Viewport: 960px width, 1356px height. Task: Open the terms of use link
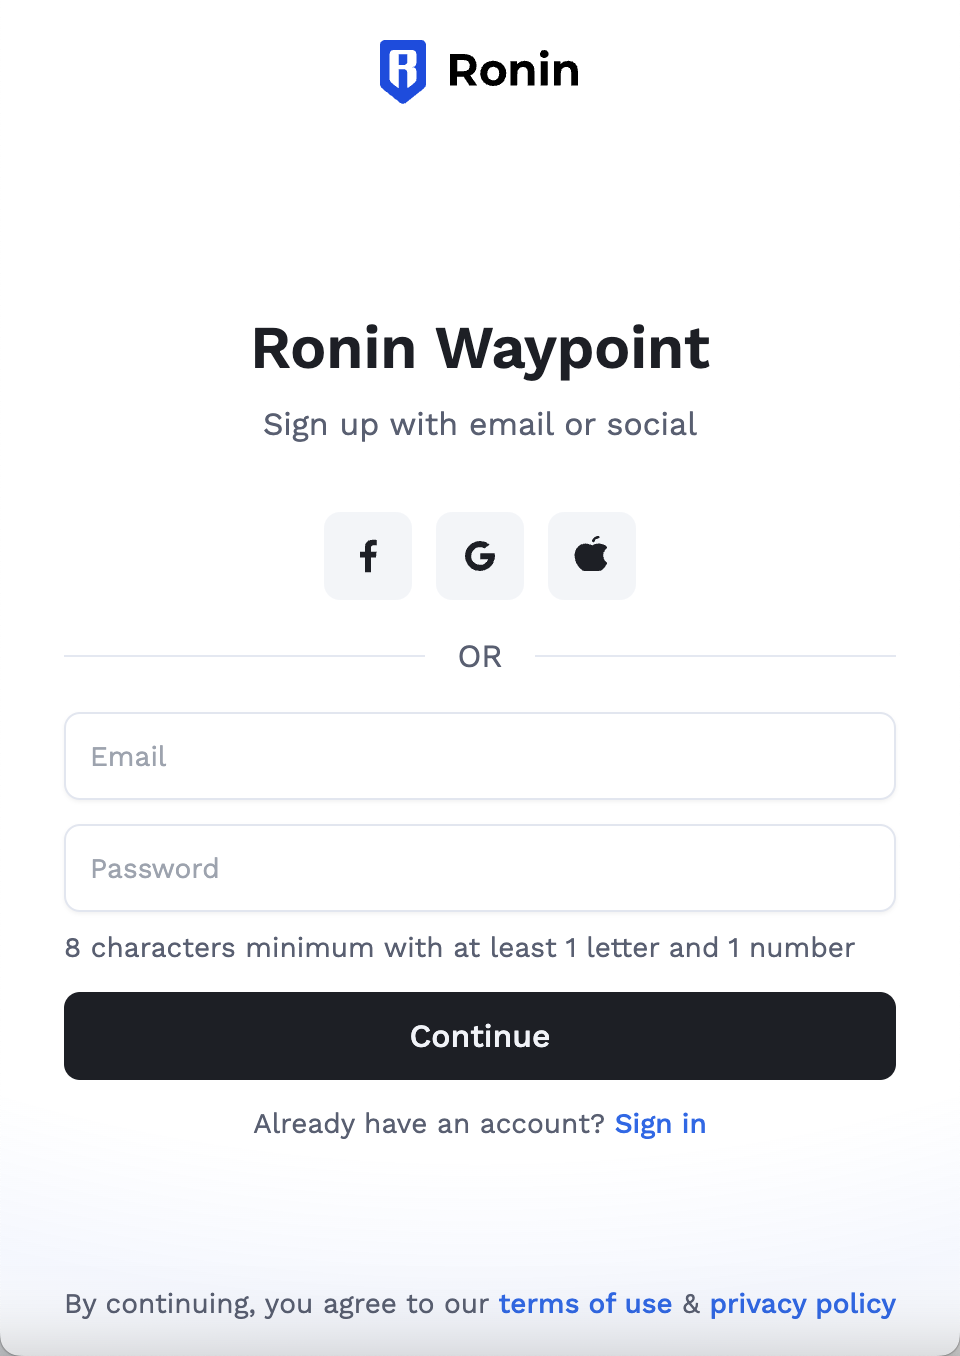pyautogui.click(x=585, y=1304)
